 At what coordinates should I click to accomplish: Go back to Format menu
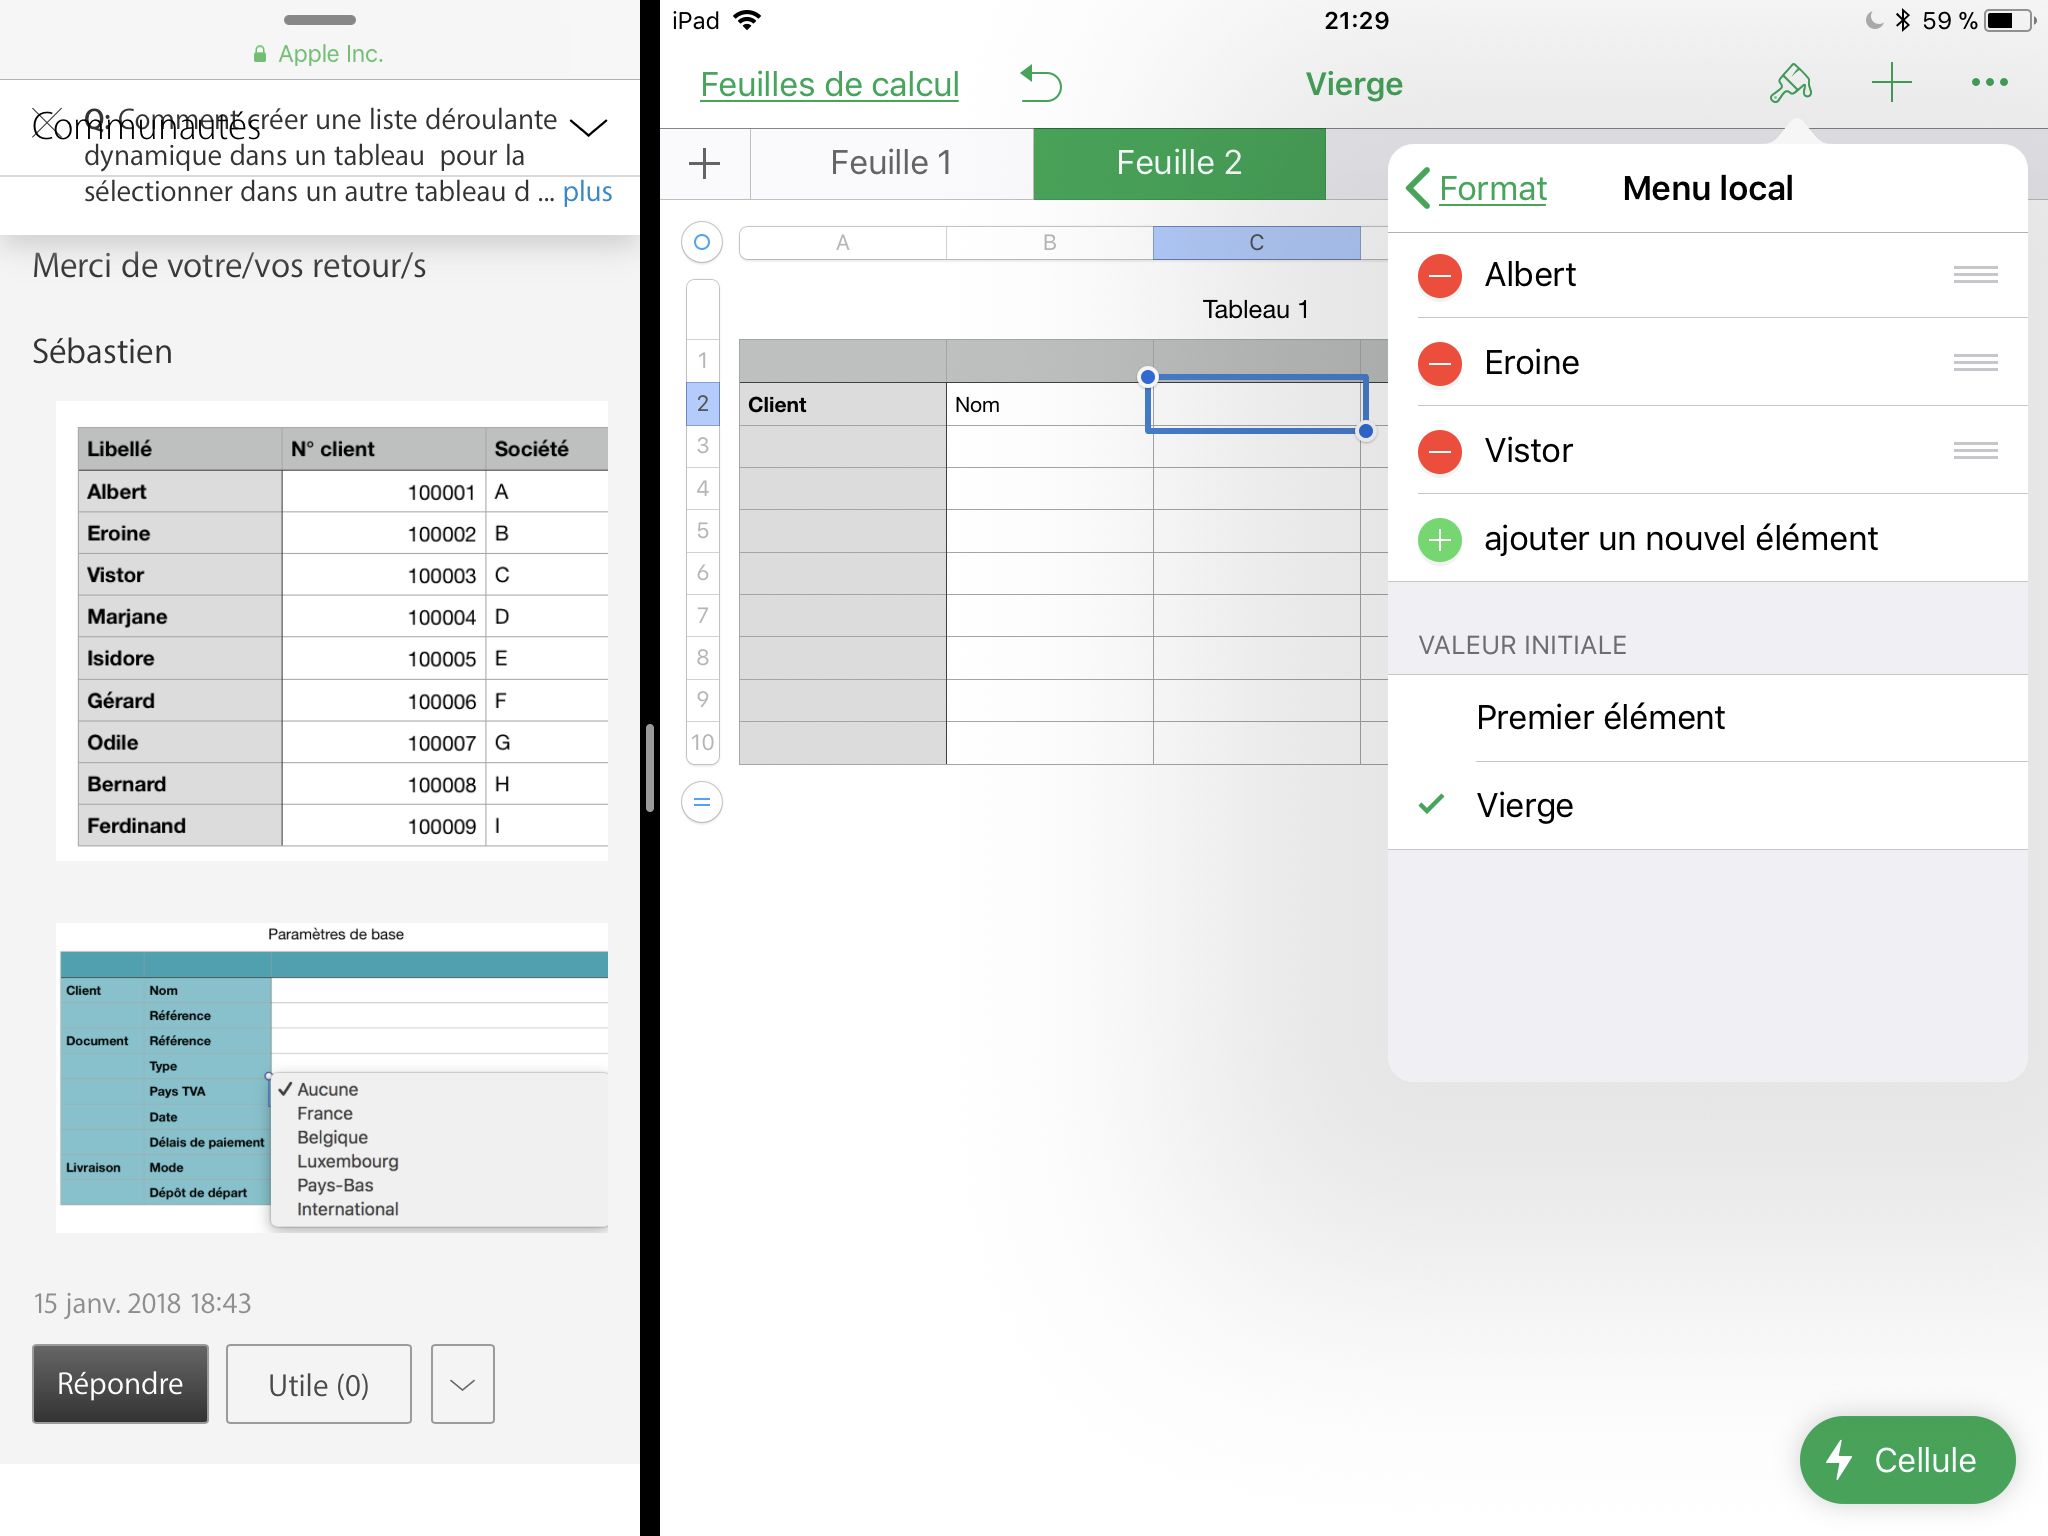1478,188
